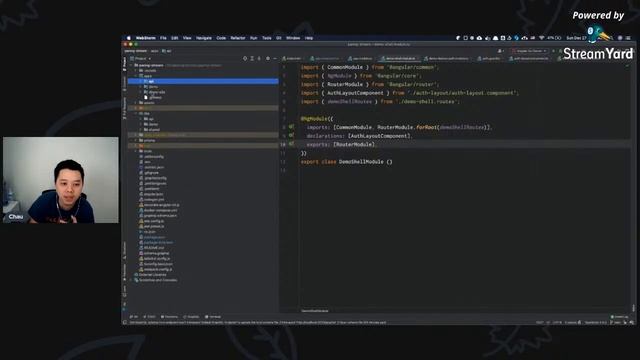
Task: Click AuthLayoutComponent in the import statement
Action: tap(355, 93)
